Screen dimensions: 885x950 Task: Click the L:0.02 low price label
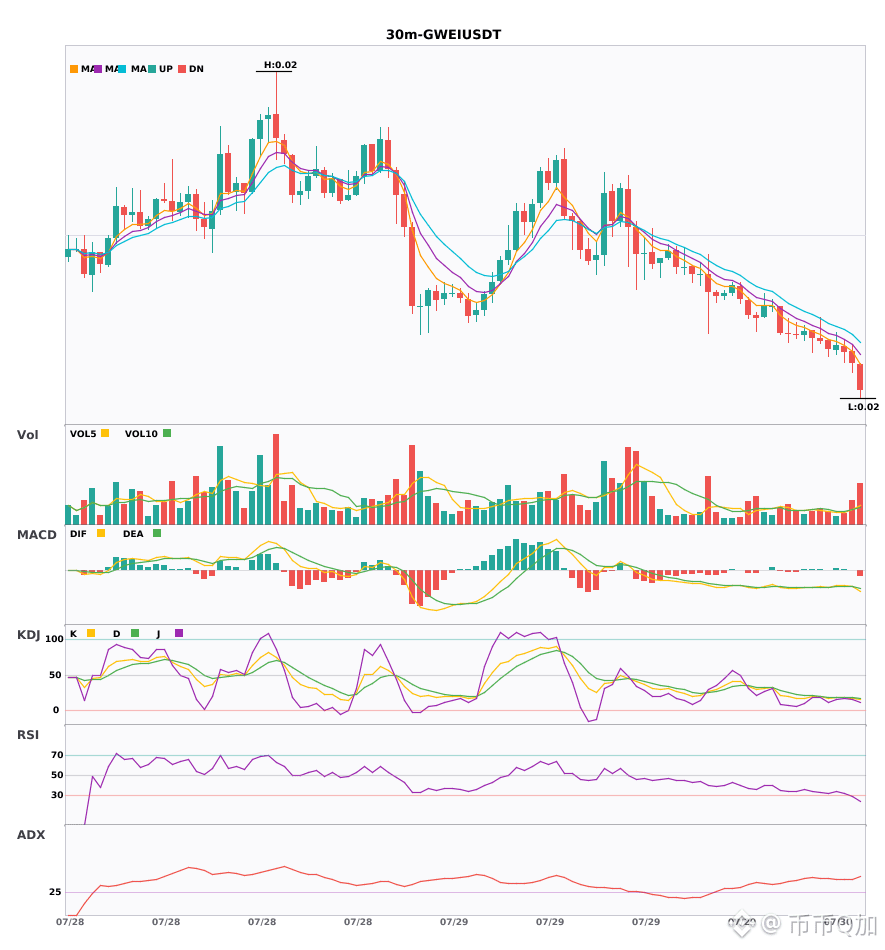(x=863, y=407)
